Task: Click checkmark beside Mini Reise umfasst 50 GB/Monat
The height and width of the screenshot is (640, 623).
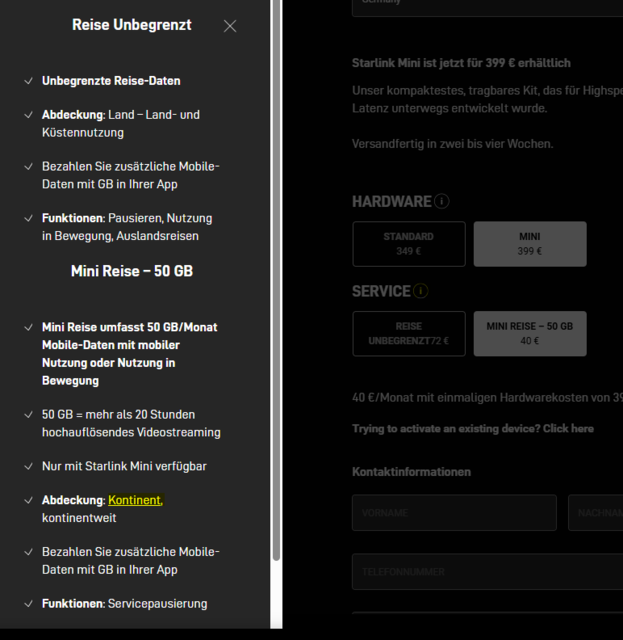Action: pyautogui.click(x=29, y=328)
